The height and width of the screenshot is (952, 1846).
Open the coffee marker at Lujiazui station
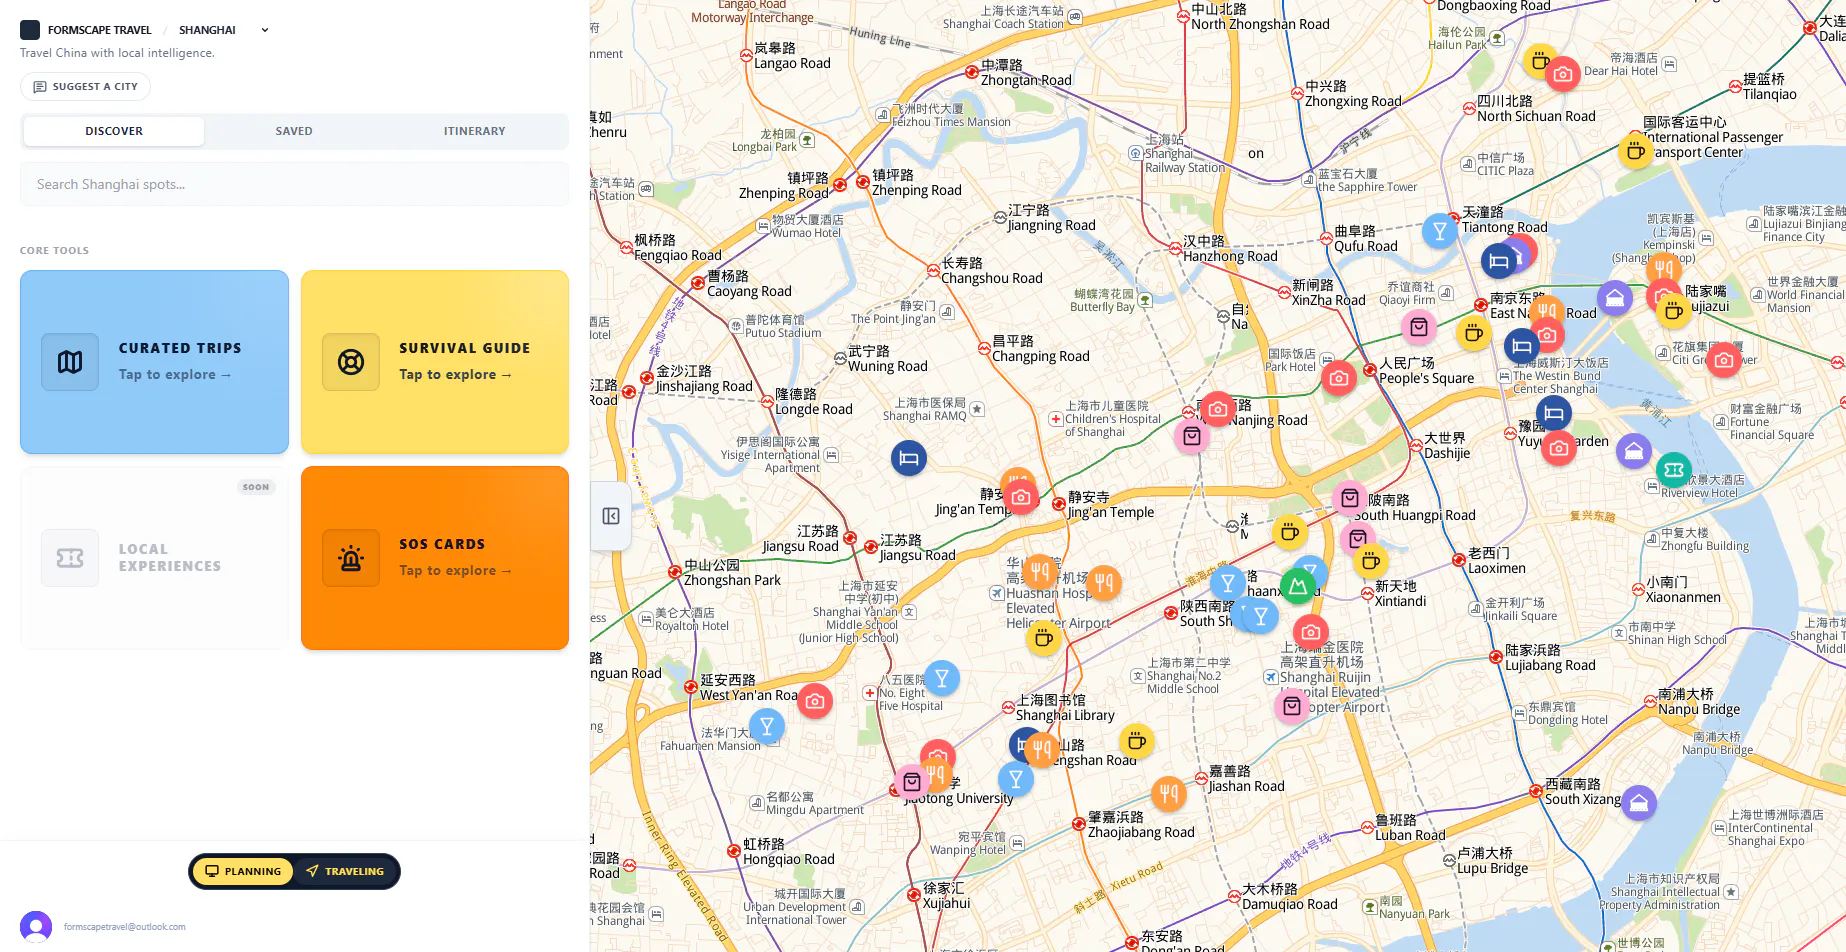click(1674, 311)
